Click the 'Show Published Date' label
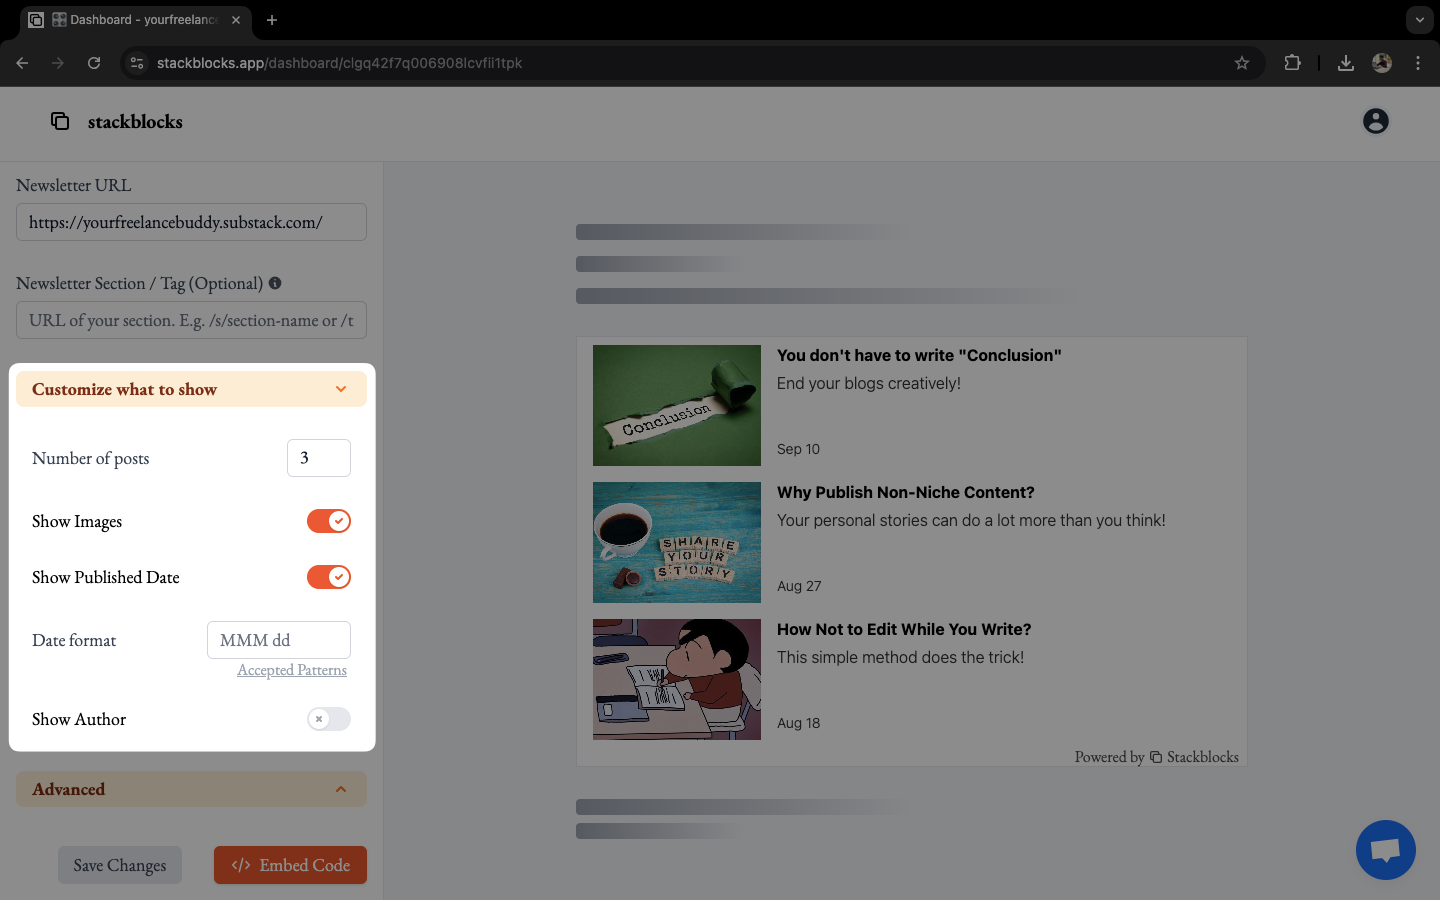 (x=106, y=577)
